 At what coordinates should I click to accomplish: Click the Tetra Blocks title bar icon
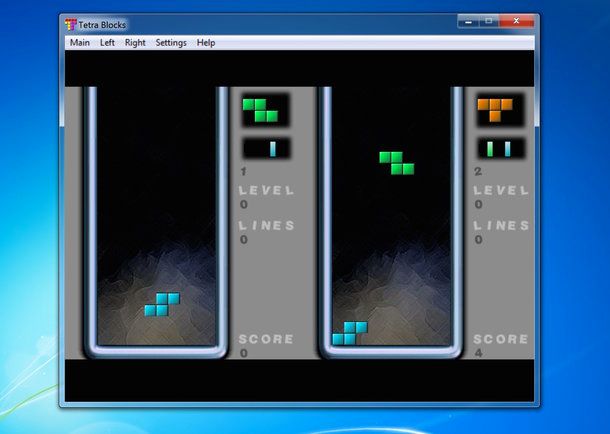[x=70, y=24]
